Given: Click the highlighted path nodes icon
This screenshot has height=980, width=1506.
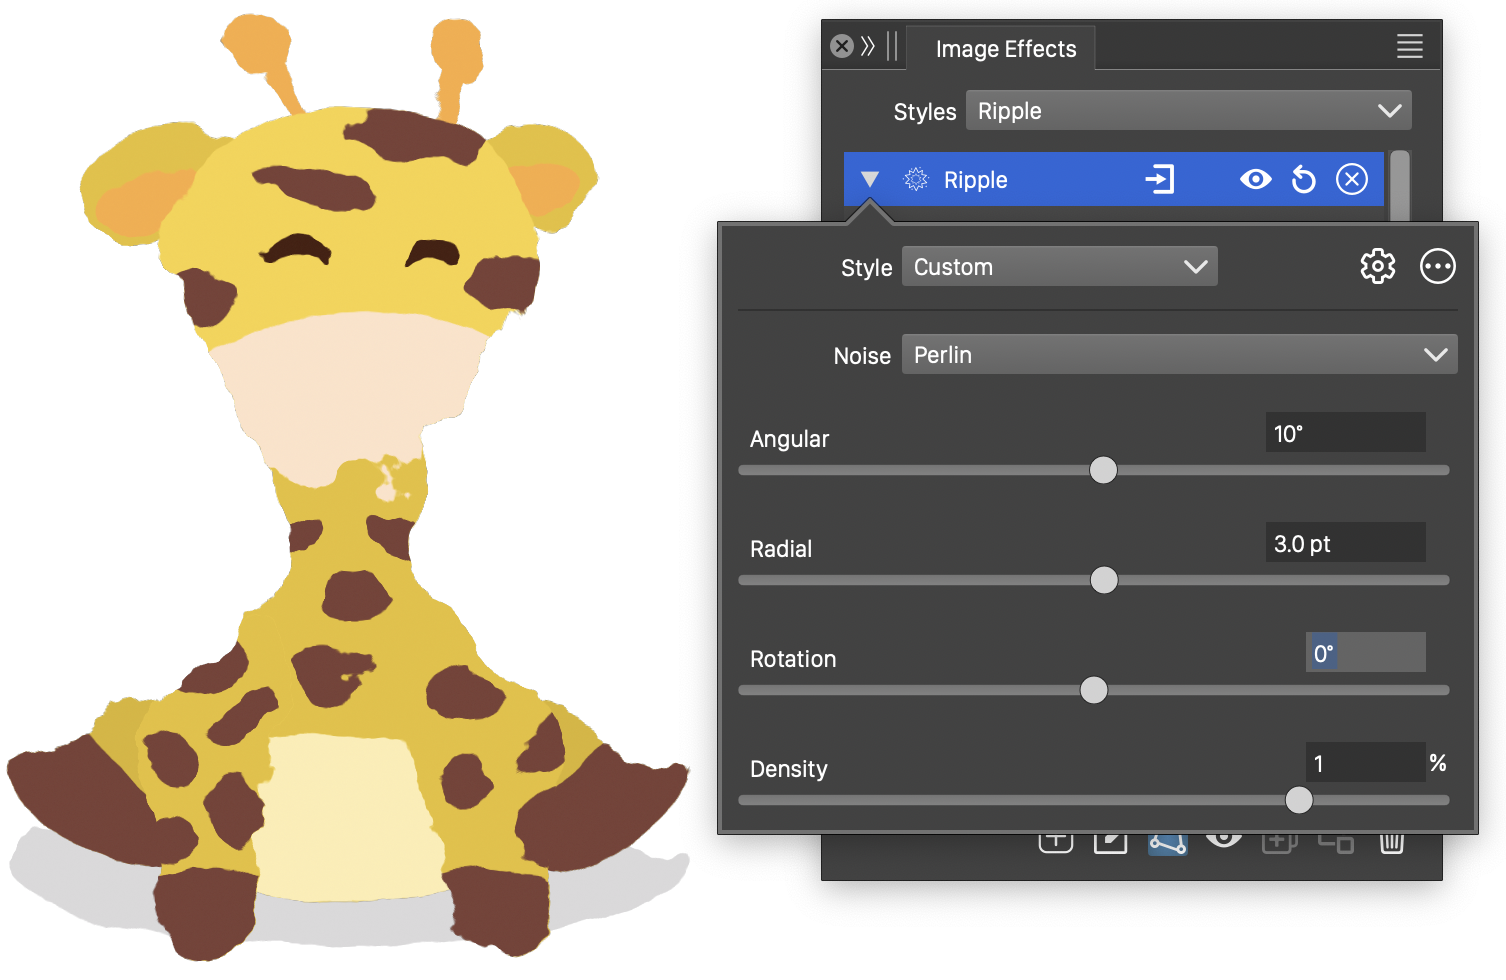Looking at the screenshot, I should click(1167, 844).
